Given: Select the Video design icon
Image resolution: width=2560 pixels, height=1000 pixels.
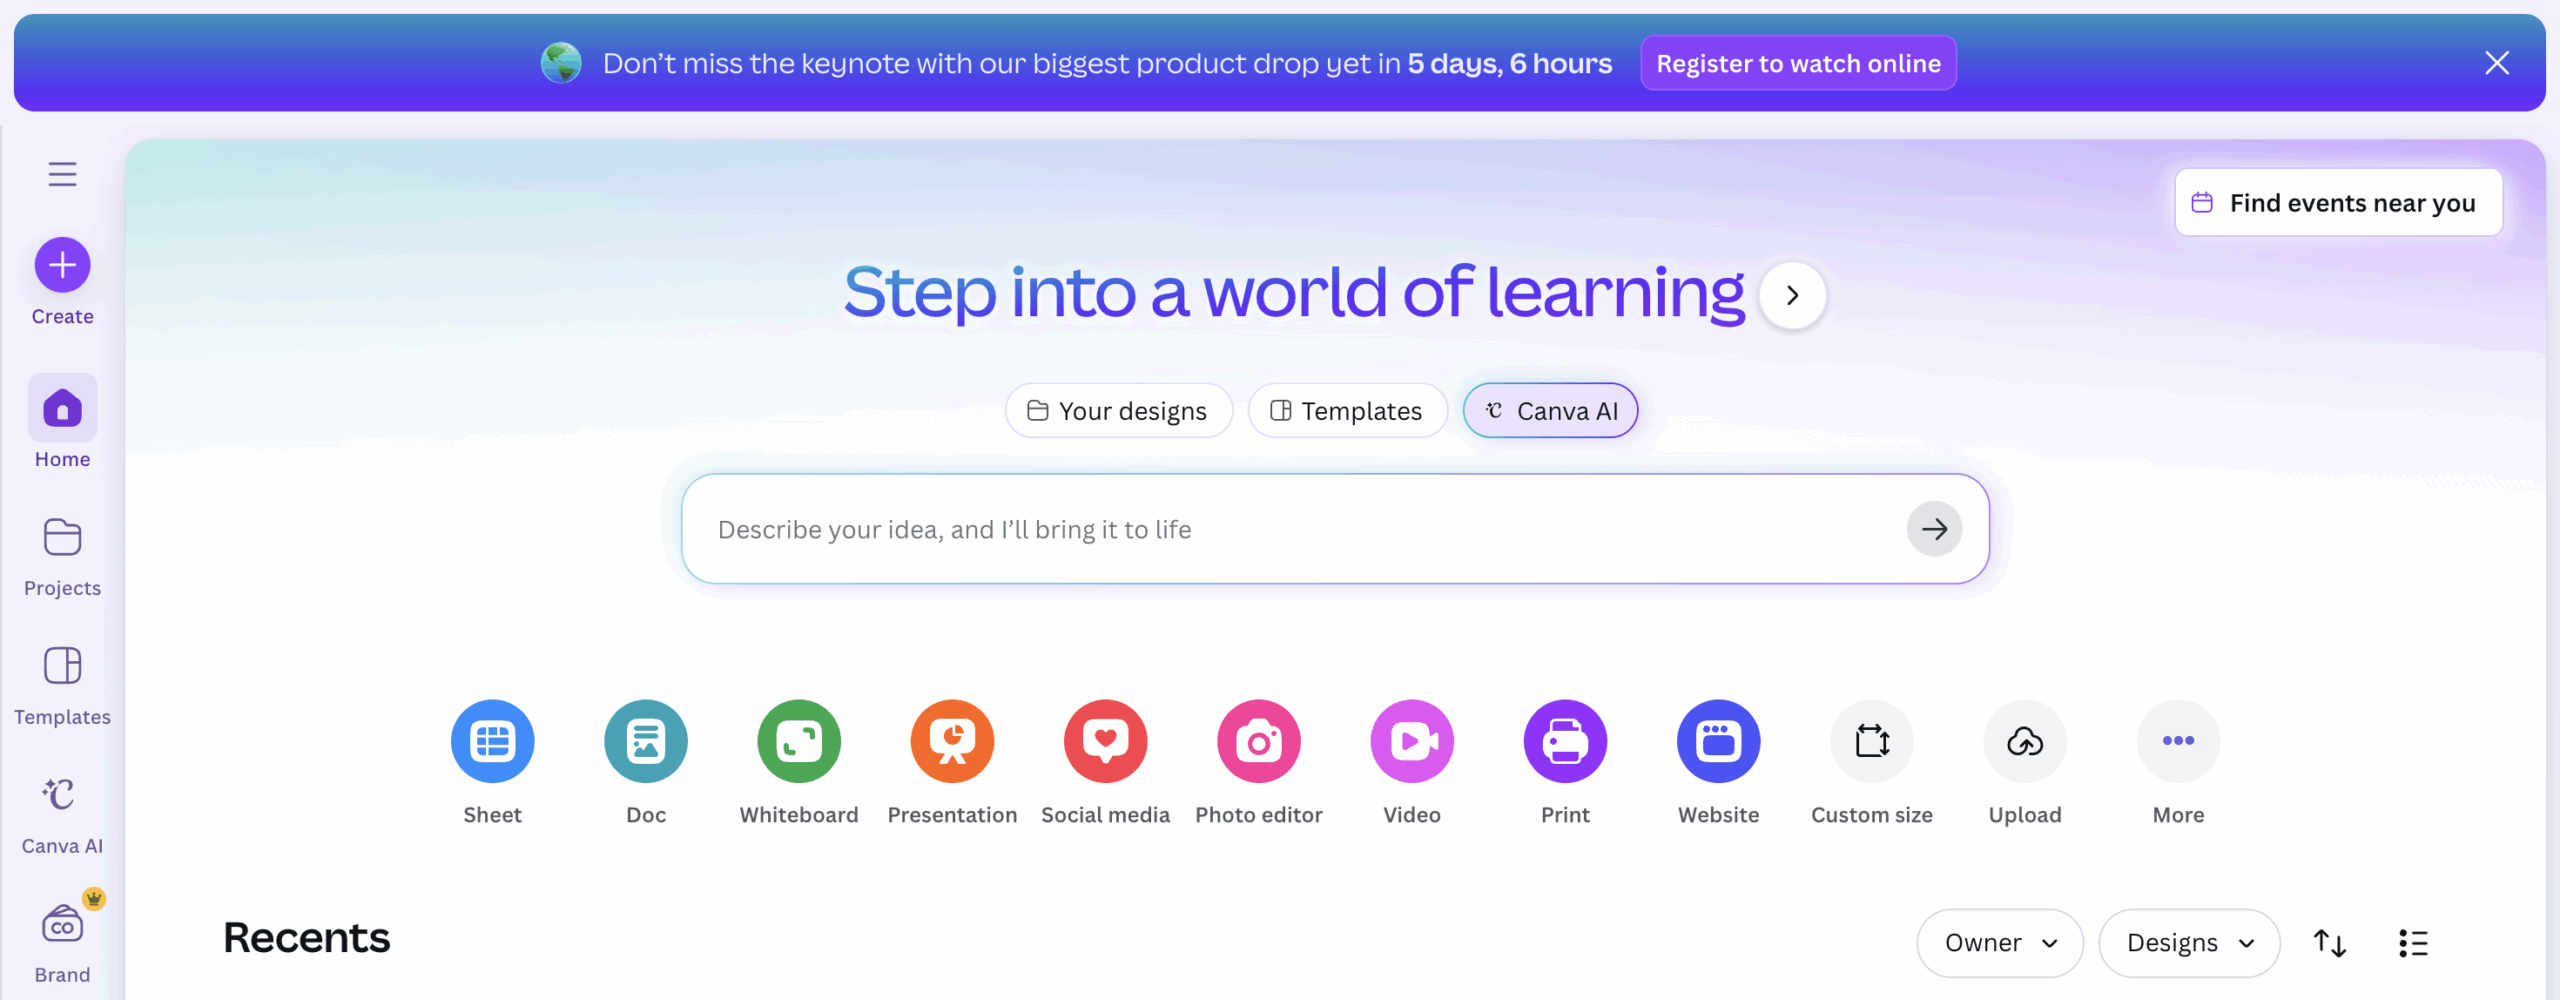Looking at the screenshot, I should pos(1411,741).
